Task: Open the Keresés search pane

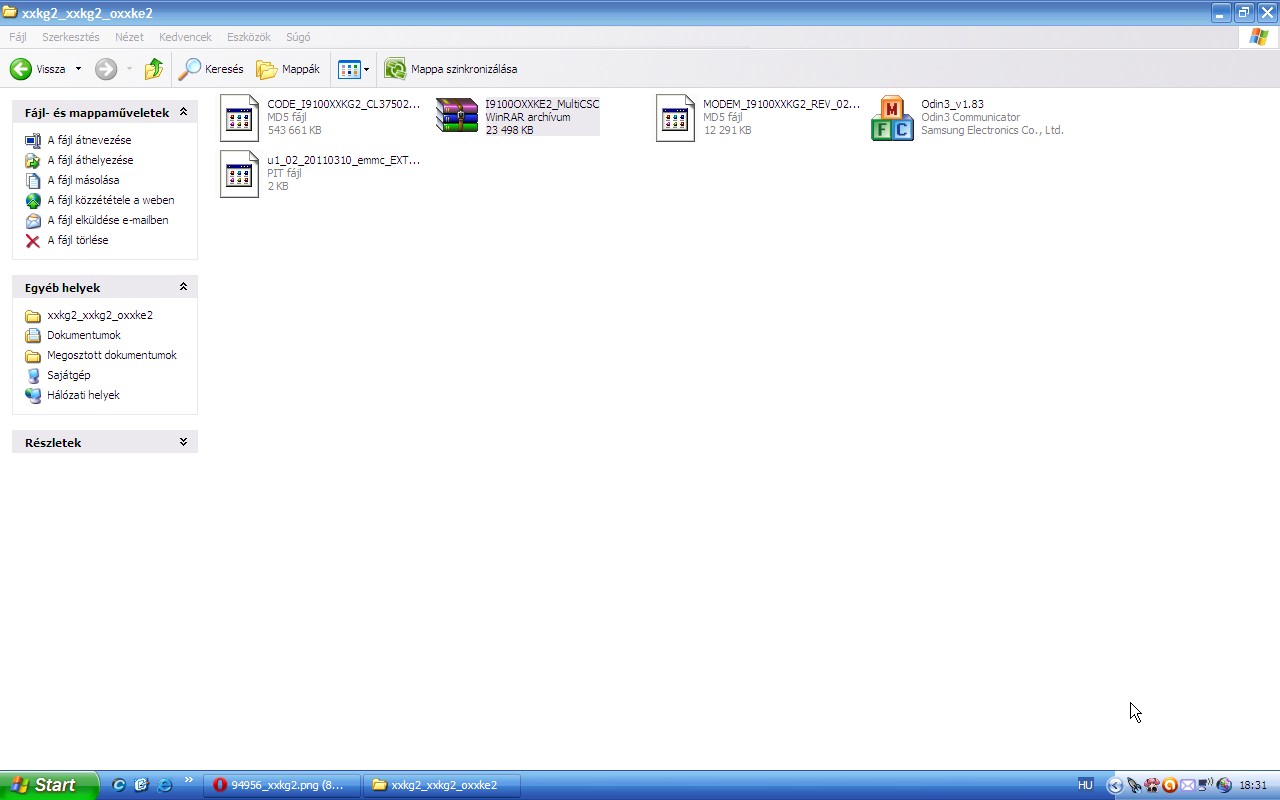Action: click(x=211, y=69)
